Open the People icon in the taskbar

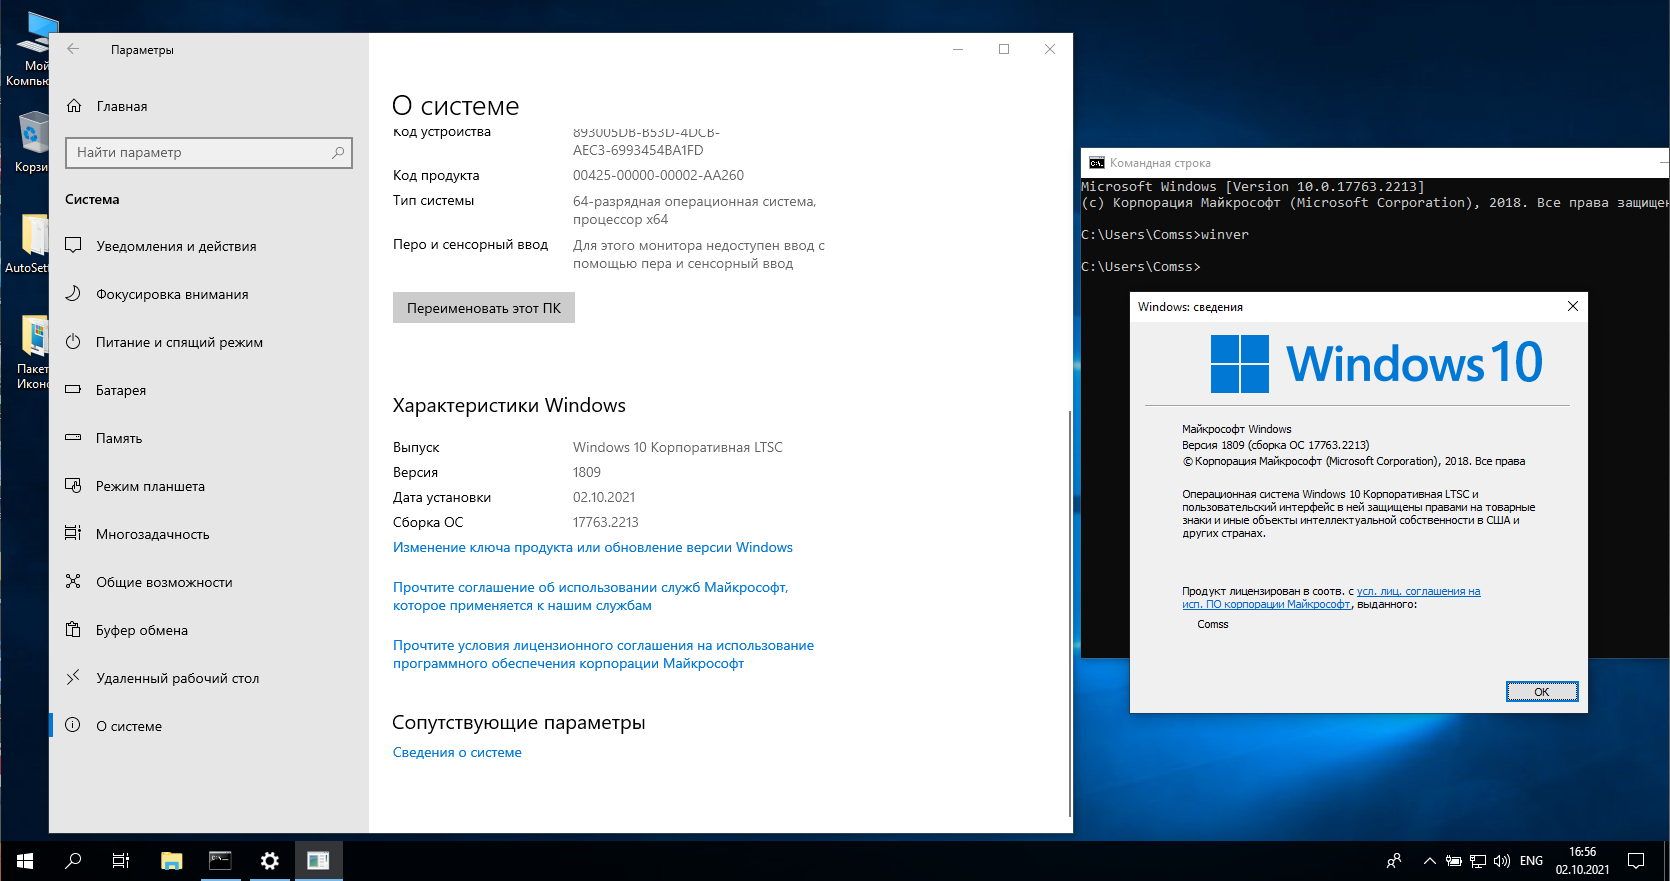click(1394, 860)
